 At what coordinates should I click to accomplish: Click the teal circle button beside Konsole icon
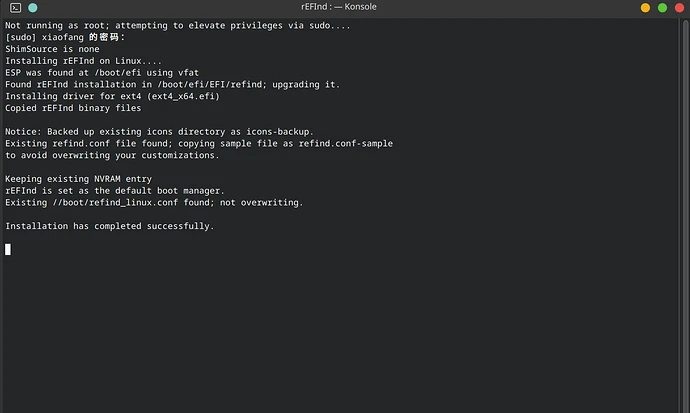32,8
